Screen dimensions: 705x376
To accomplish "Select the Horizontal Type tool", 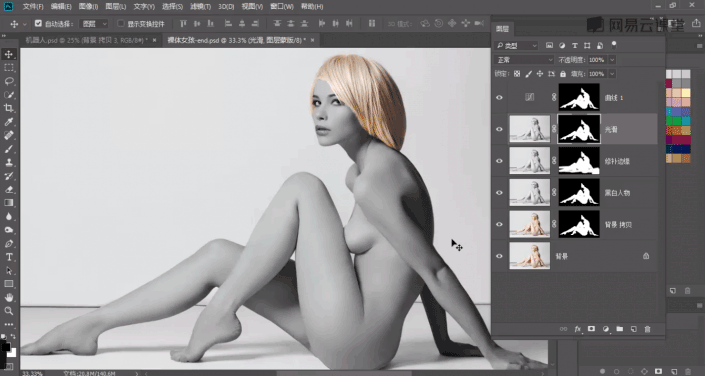I will pyautogui.click(x=9, y=257).
